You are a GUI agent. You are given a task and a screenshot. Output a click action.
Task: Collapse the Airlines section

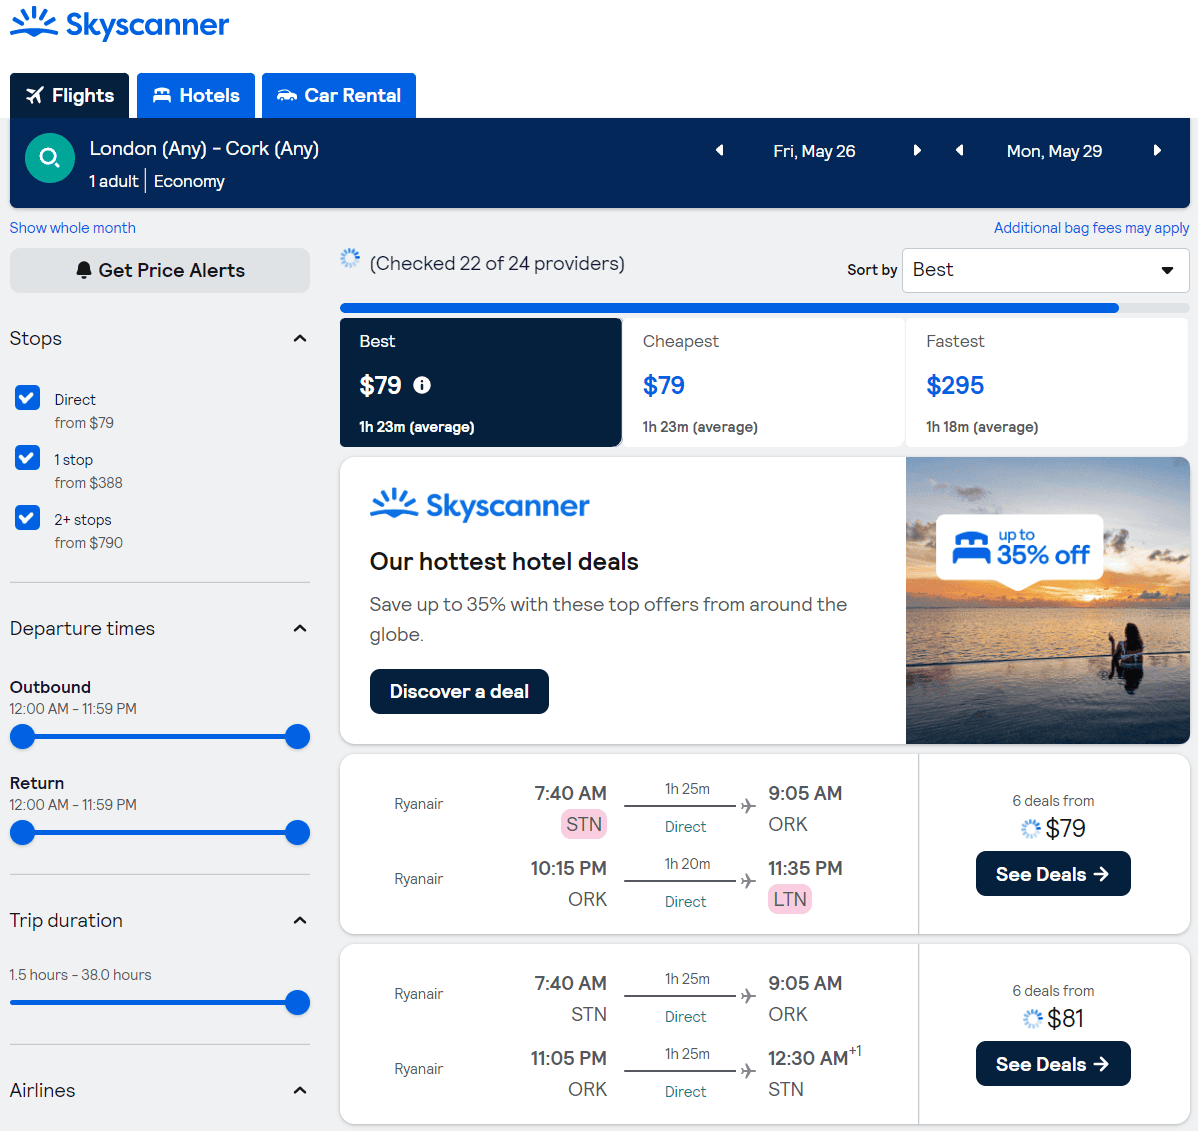coord(299,1090)
